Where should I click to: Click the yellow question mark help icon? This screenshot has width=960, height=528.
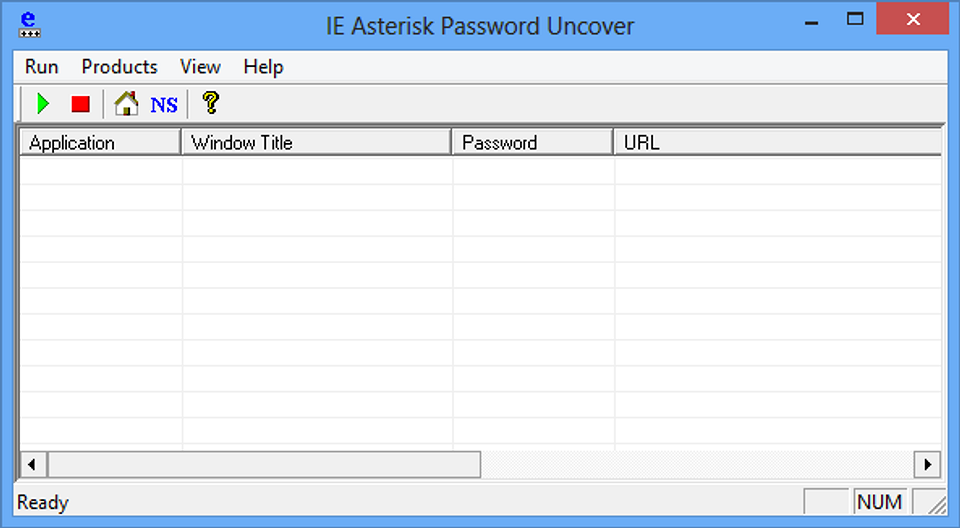pos(211,103)
